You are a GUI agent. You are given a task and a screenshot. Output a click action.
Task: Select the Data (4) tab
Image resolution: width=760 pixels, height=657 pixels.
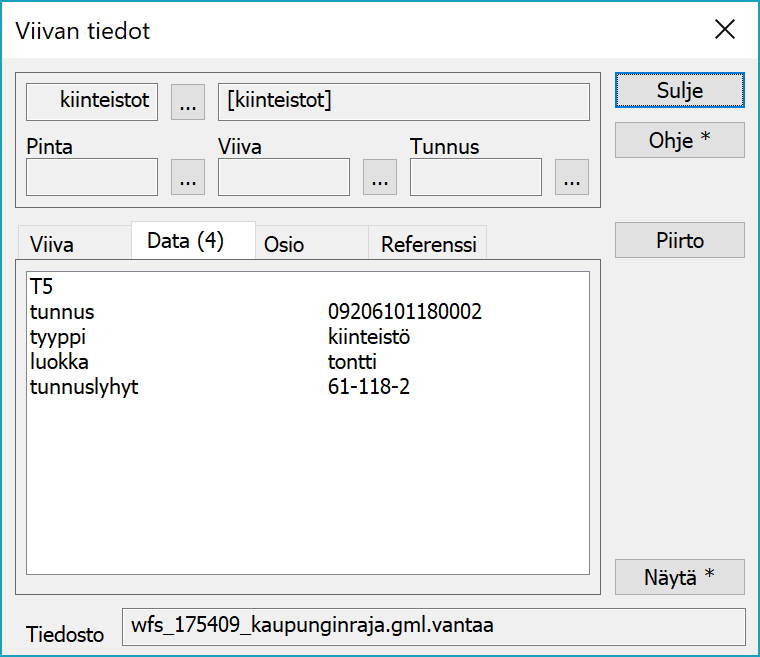[185, 241]
